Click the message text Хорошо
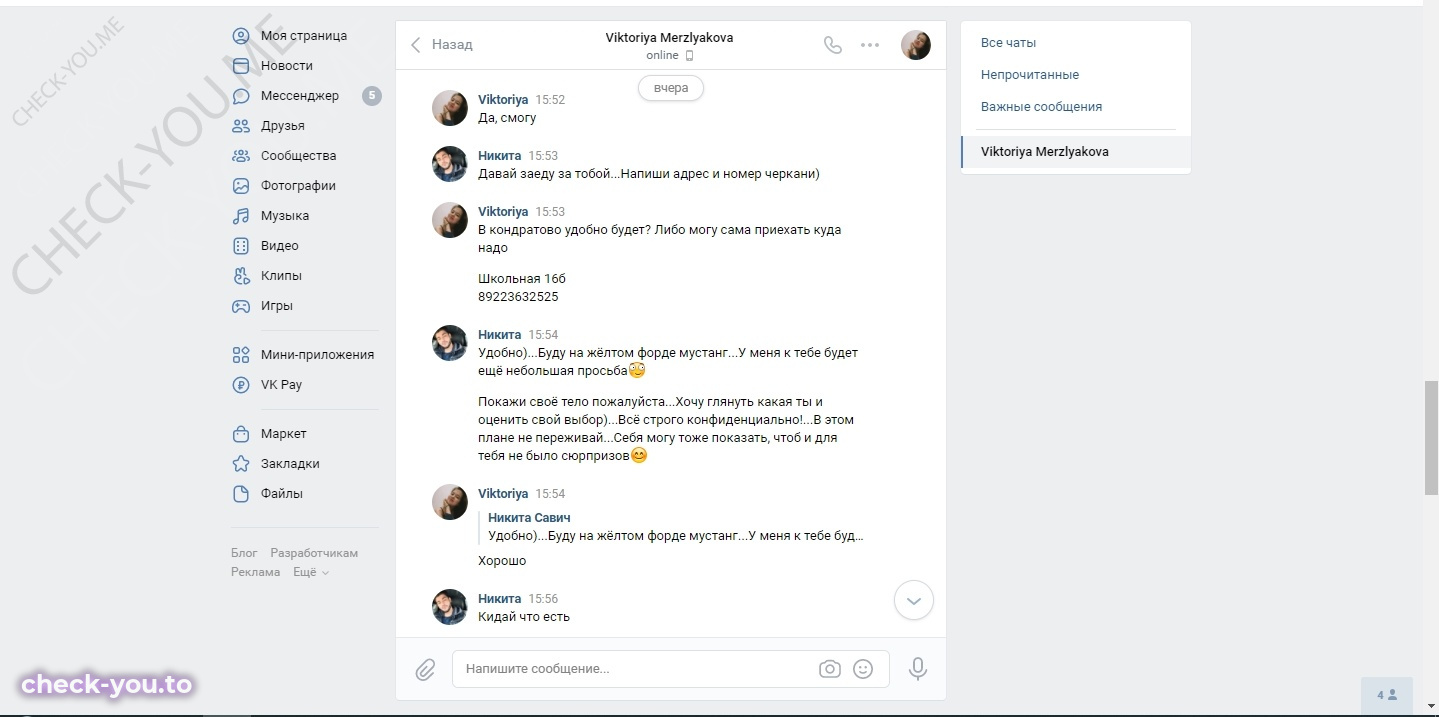The height and width of the screenshot is (717, 1439). pos(502,561)
